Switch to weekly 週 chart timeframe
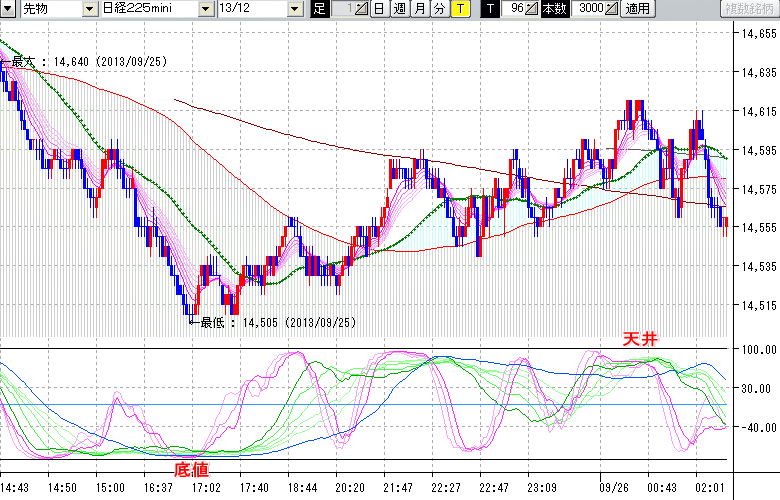Image resolution: width=780 pixels, height=500 pixels. (399, 9)
